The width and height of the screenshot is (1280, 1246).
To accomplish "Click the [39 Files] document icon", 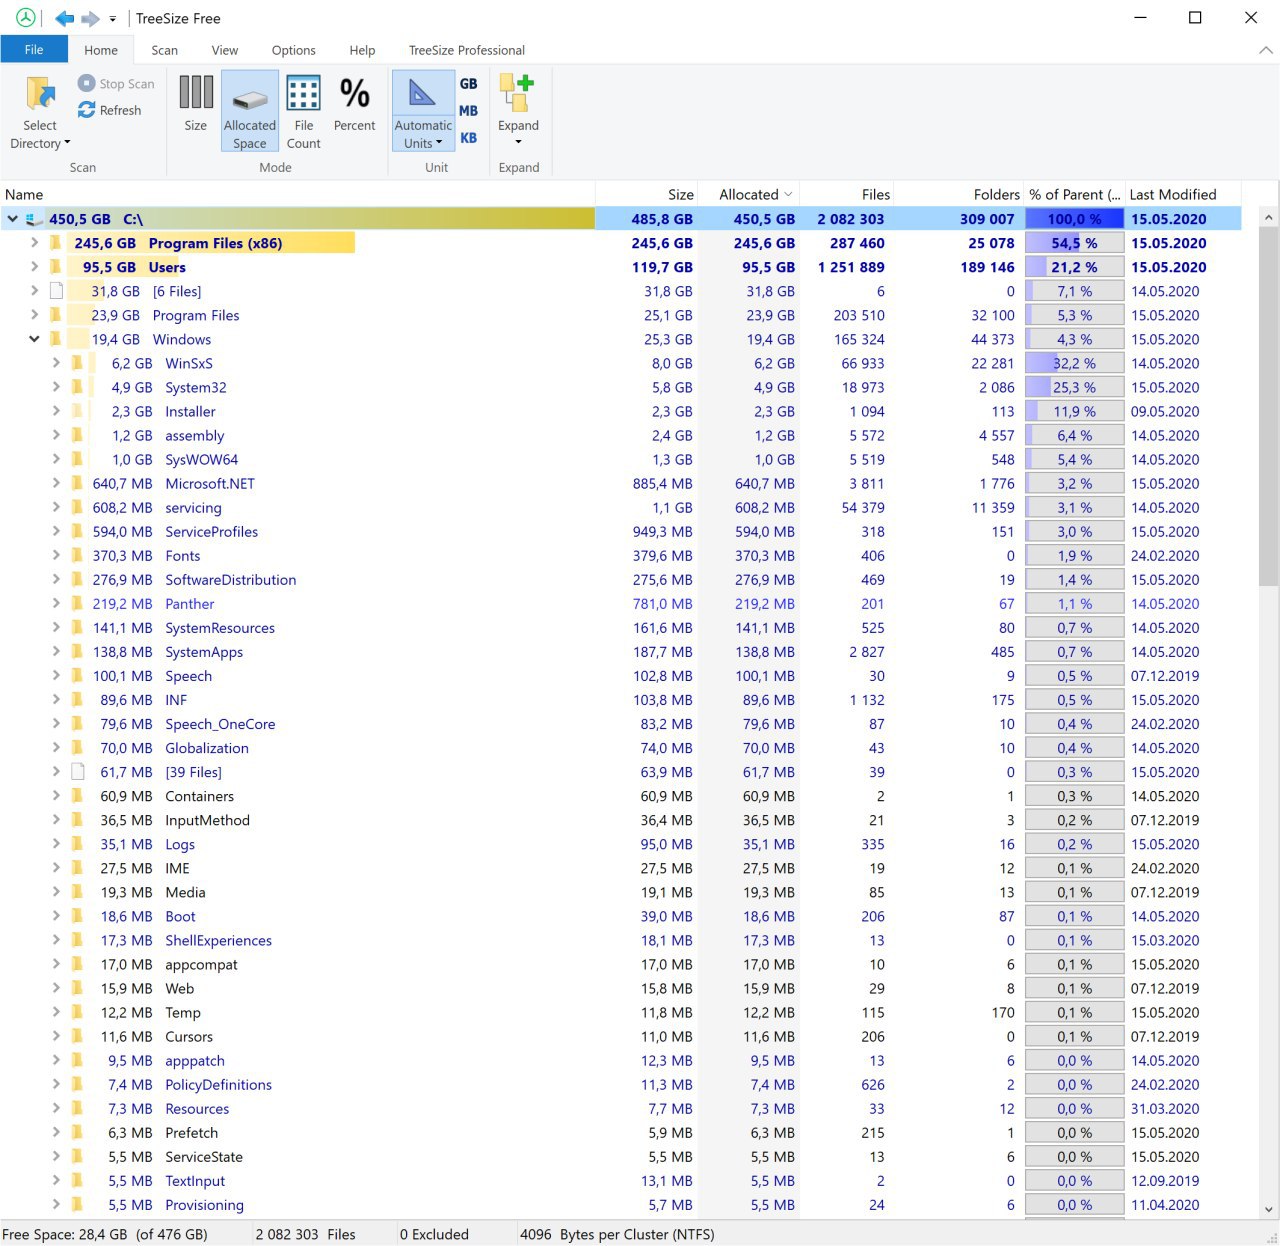I will [78, 772].
